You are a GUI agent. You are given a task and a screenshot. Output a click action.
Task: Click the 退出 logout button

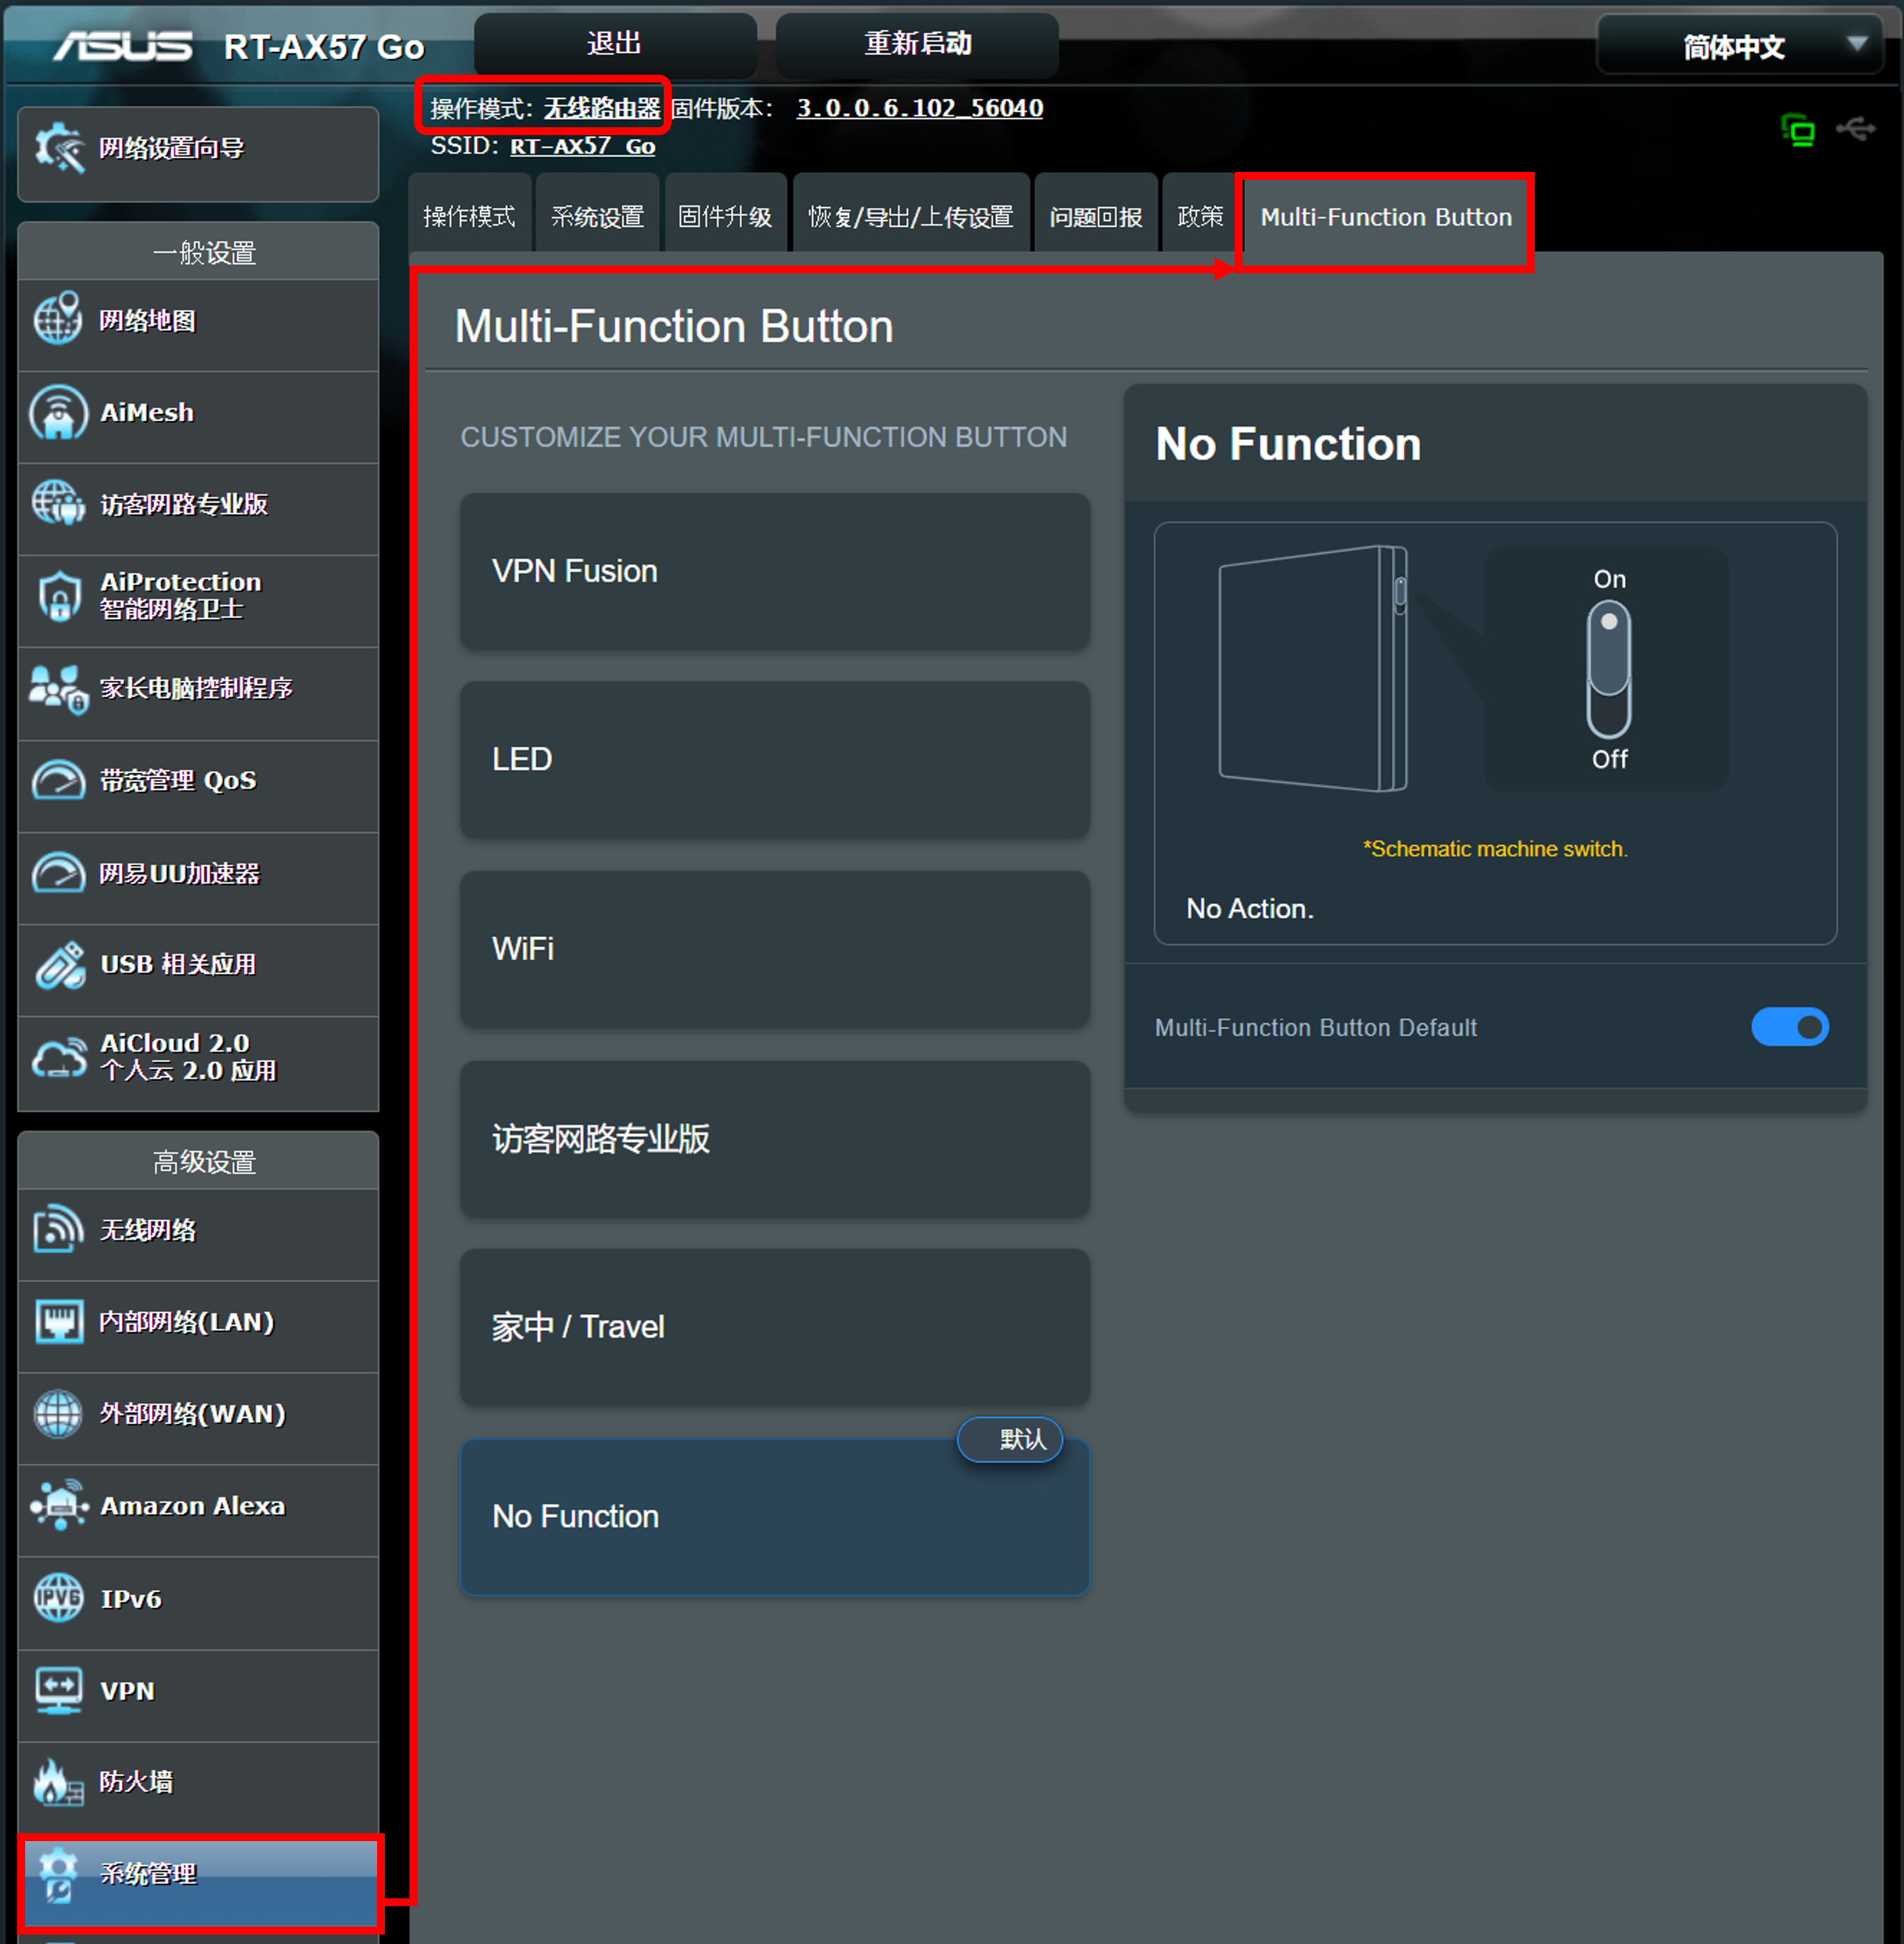[614, 44]
